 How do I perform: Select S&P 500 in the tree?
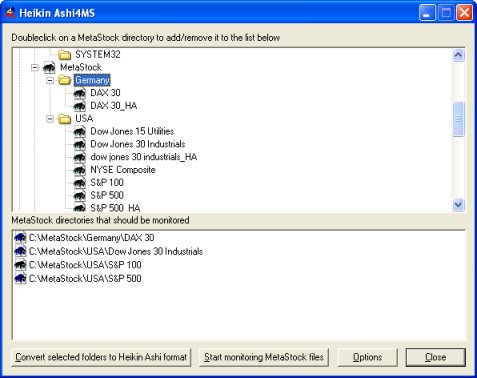click(107, 195)
